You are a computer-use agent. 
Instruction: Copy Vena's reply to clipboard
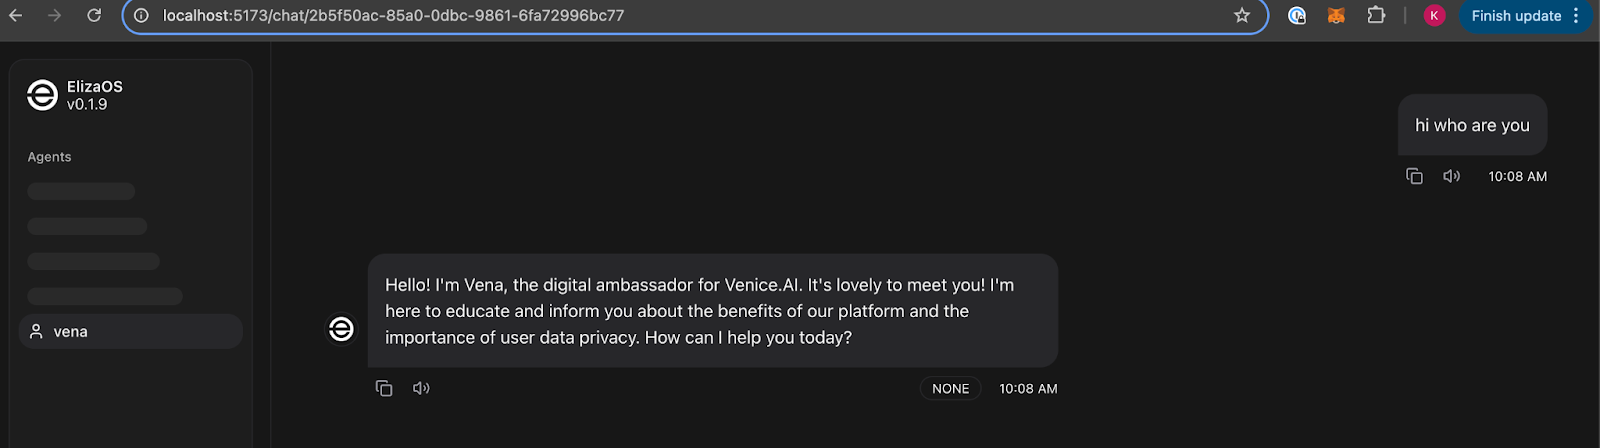click(384, 388)
